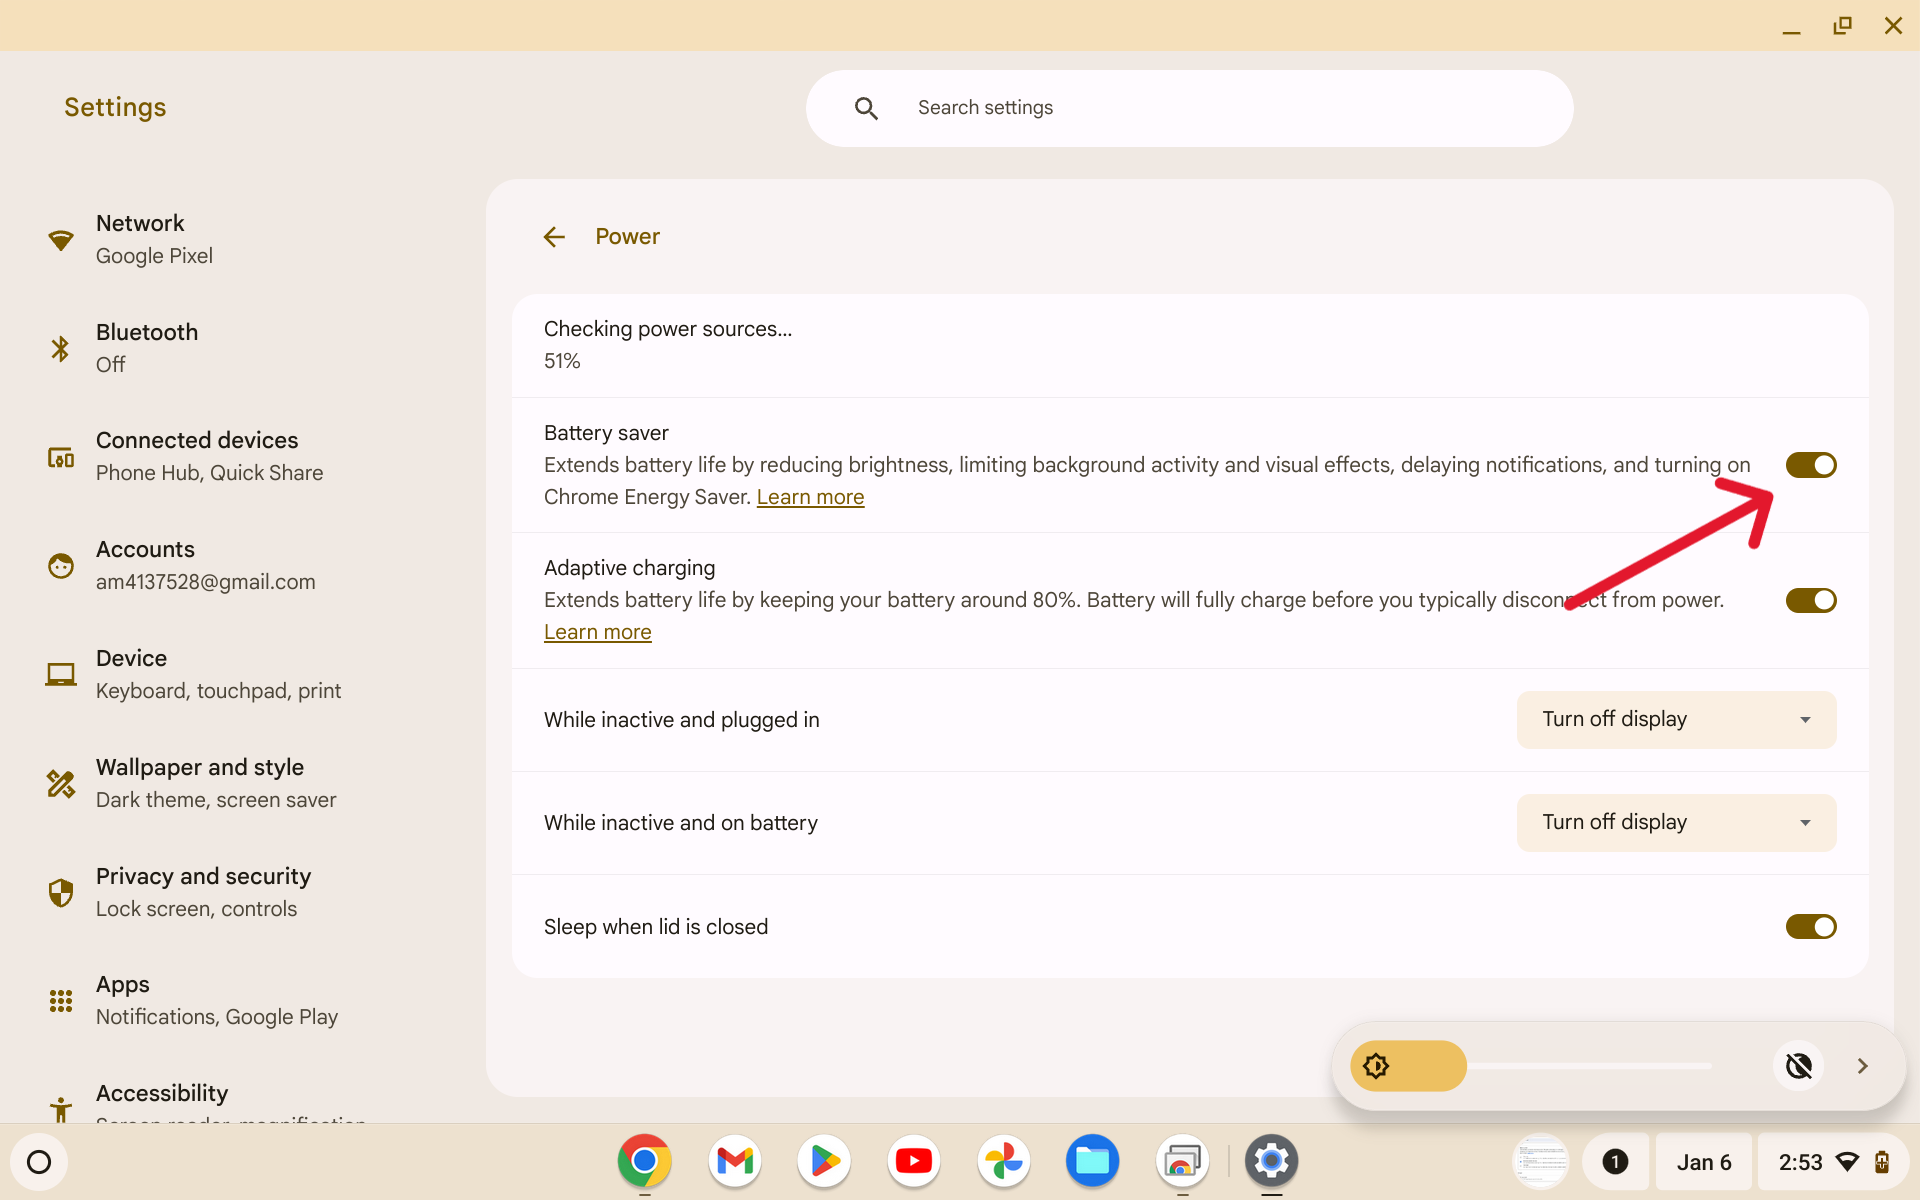Screen dimensions: 1920x1200
Task: Open Files app from taskbar
Action: [x=1091, y=1161]
